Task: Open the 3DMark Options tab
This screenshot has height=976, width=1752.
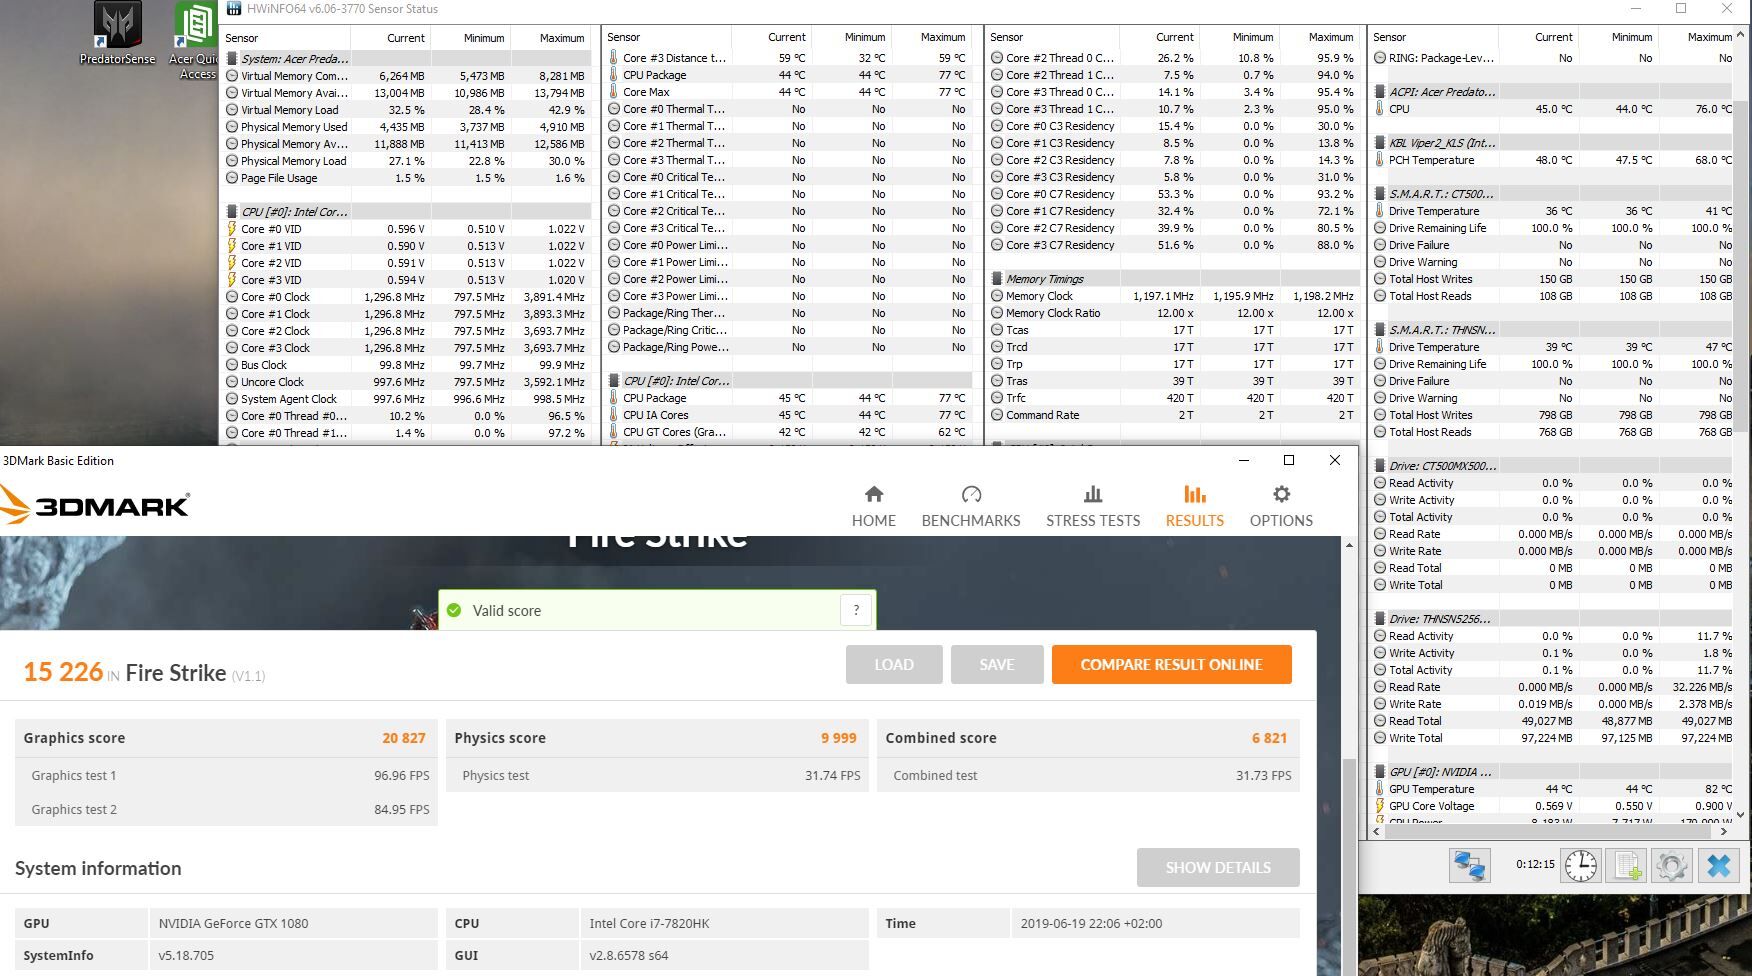Action: pos(1281,506)
